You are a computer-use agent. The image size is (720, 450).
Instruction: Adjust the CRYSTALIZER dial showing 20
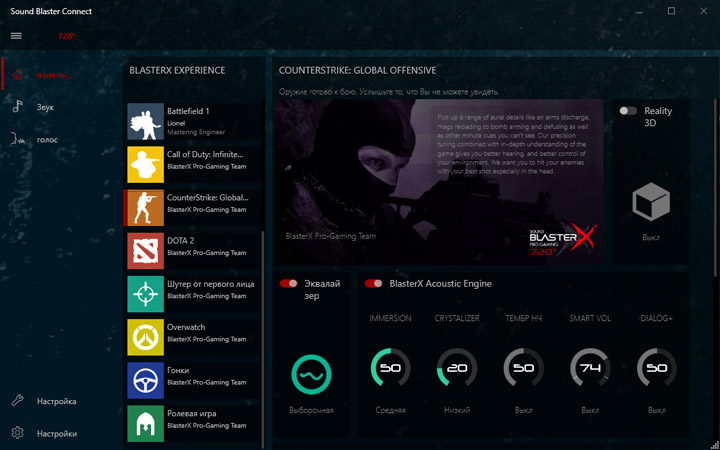coord(457,367)
